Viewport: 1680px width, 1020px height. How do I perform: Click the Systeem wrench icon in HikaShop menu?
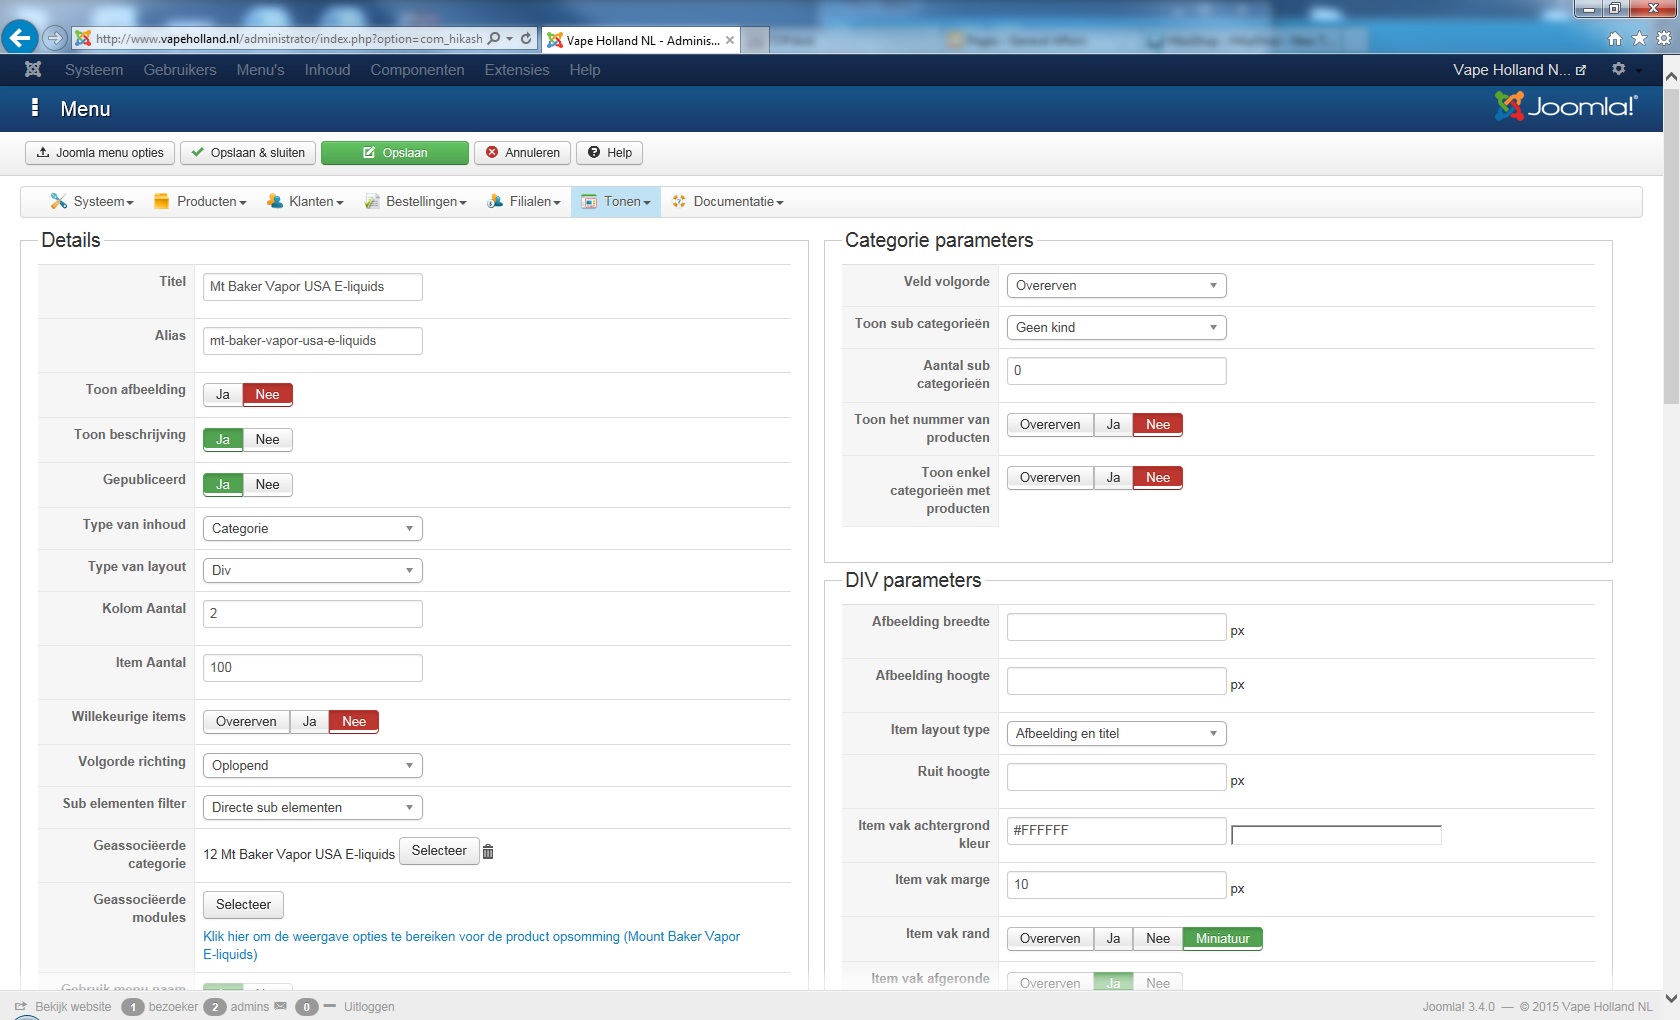[59, 201]
